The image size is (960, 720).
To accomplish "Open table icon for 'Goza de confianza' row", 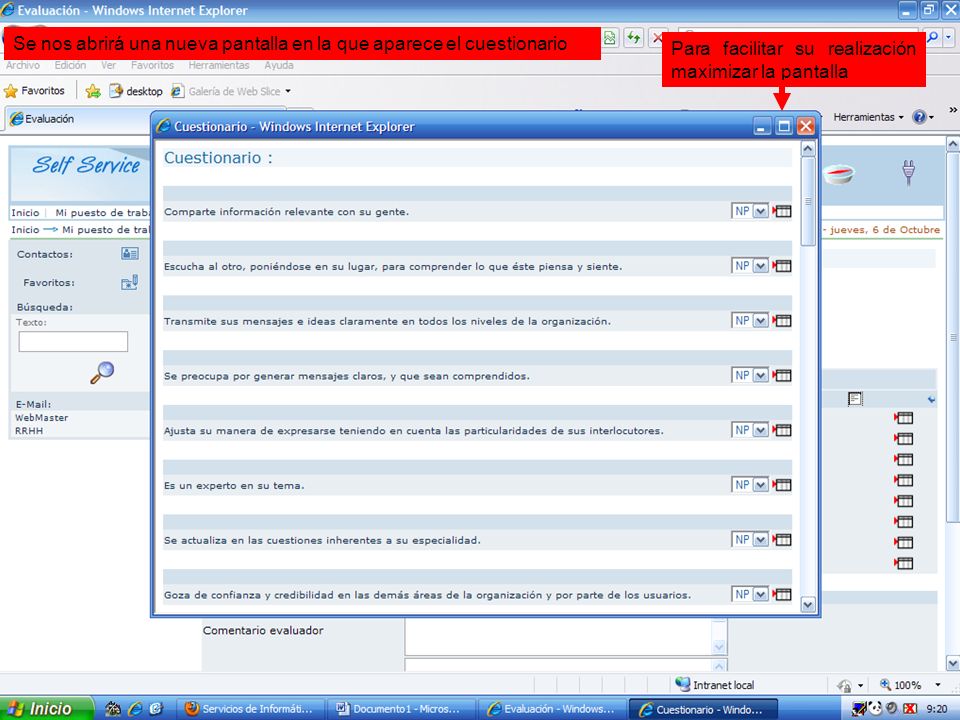I will coord(782,594).
